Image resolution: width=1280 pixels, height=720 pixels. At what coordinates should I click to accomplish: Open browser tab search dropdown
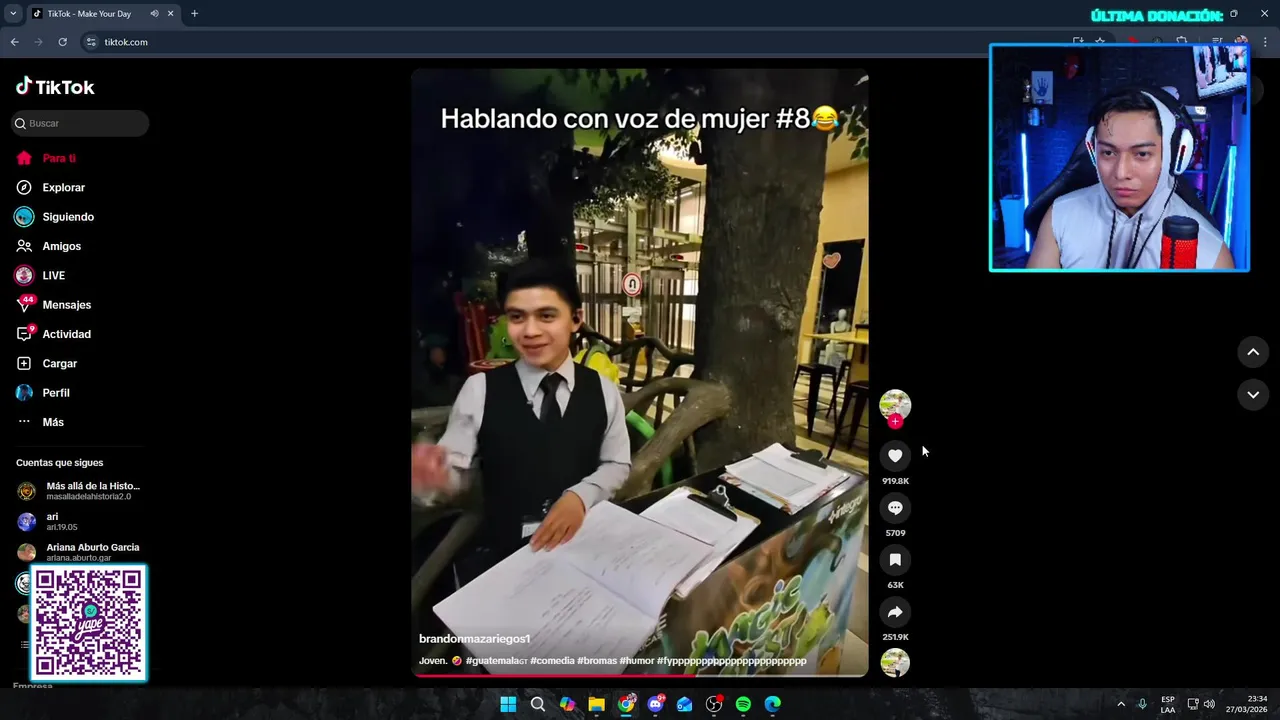[x=13, y=14]
